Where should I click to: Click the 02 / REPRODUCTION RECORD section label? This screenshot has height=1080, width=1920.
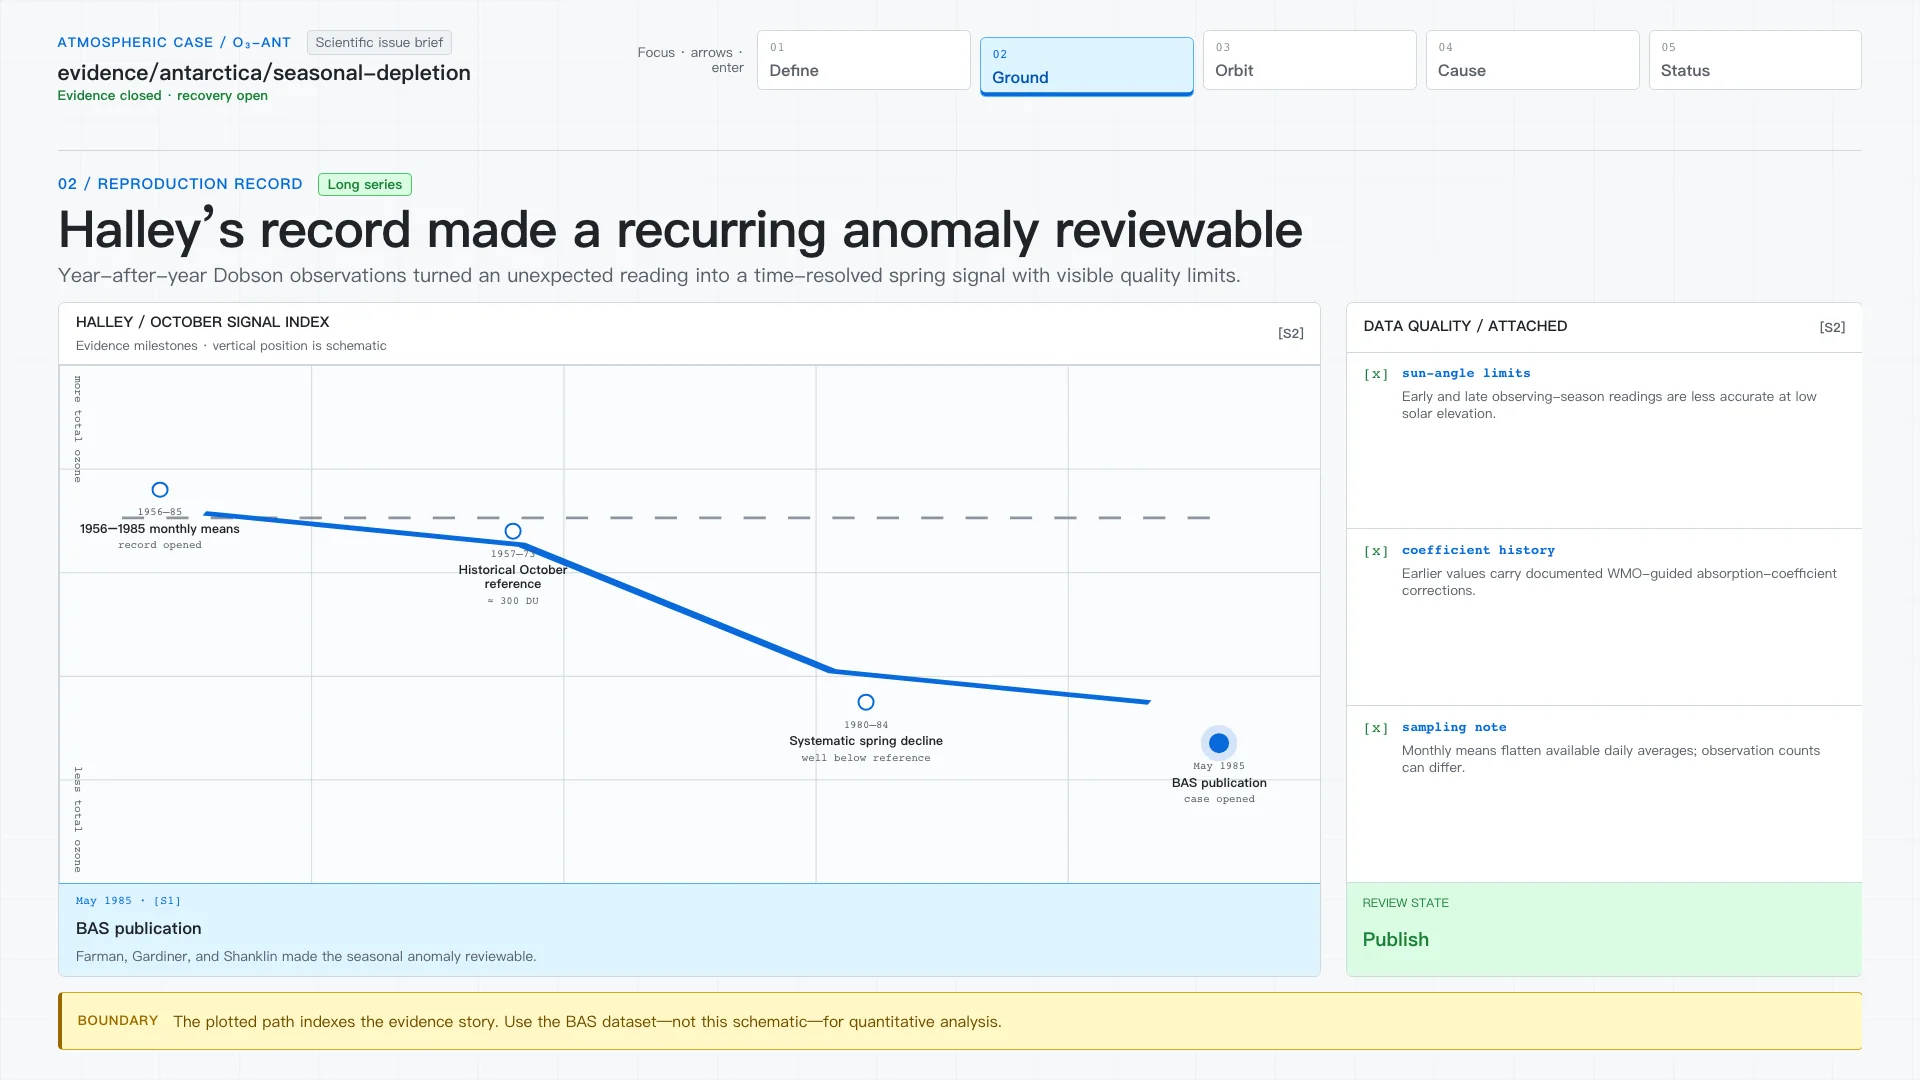tap(180, 184)
